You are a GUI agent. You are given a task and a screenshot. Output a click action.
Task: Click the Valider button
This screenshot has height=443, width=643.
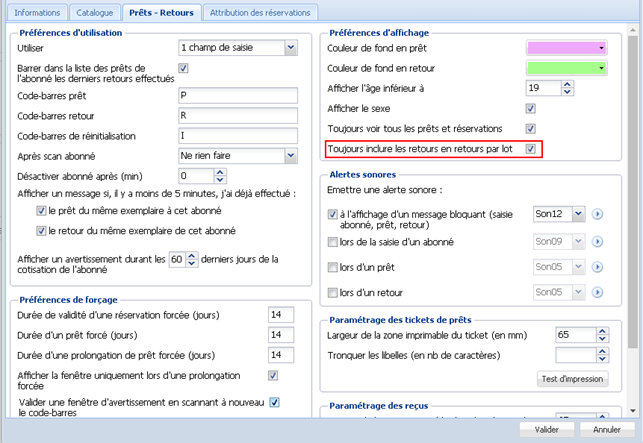tap(546, 428)
